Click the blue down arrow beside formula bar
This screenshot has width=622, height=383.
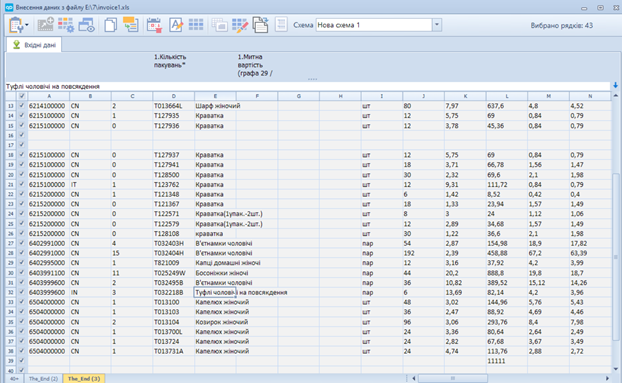tap(615, 85)
